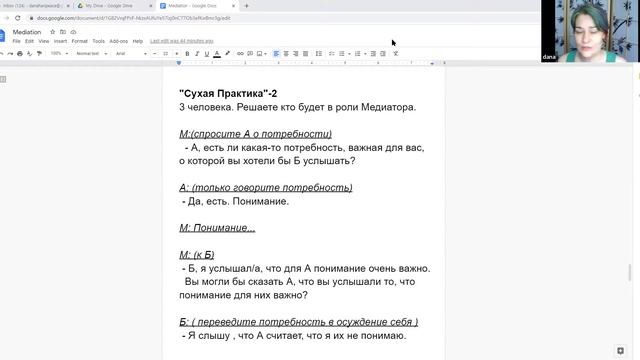Open the Arial font dropdown
Viewport: 640px width, 360px height.
131,53
